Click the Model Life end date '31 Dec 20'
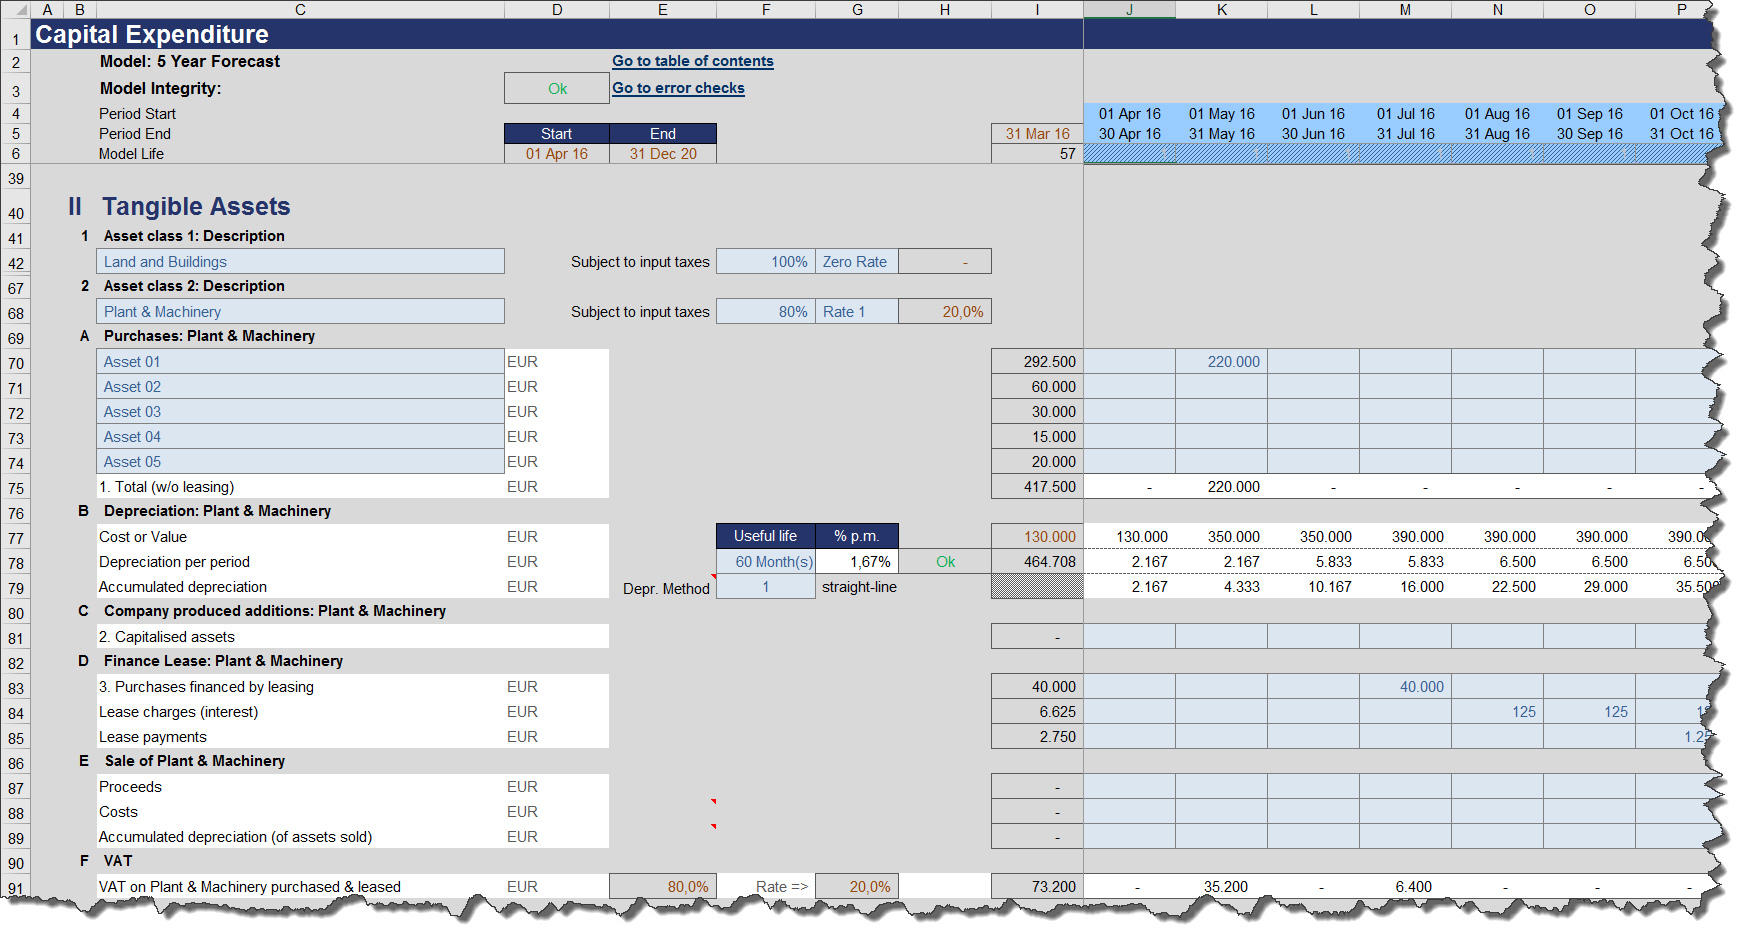 (663, 154)
